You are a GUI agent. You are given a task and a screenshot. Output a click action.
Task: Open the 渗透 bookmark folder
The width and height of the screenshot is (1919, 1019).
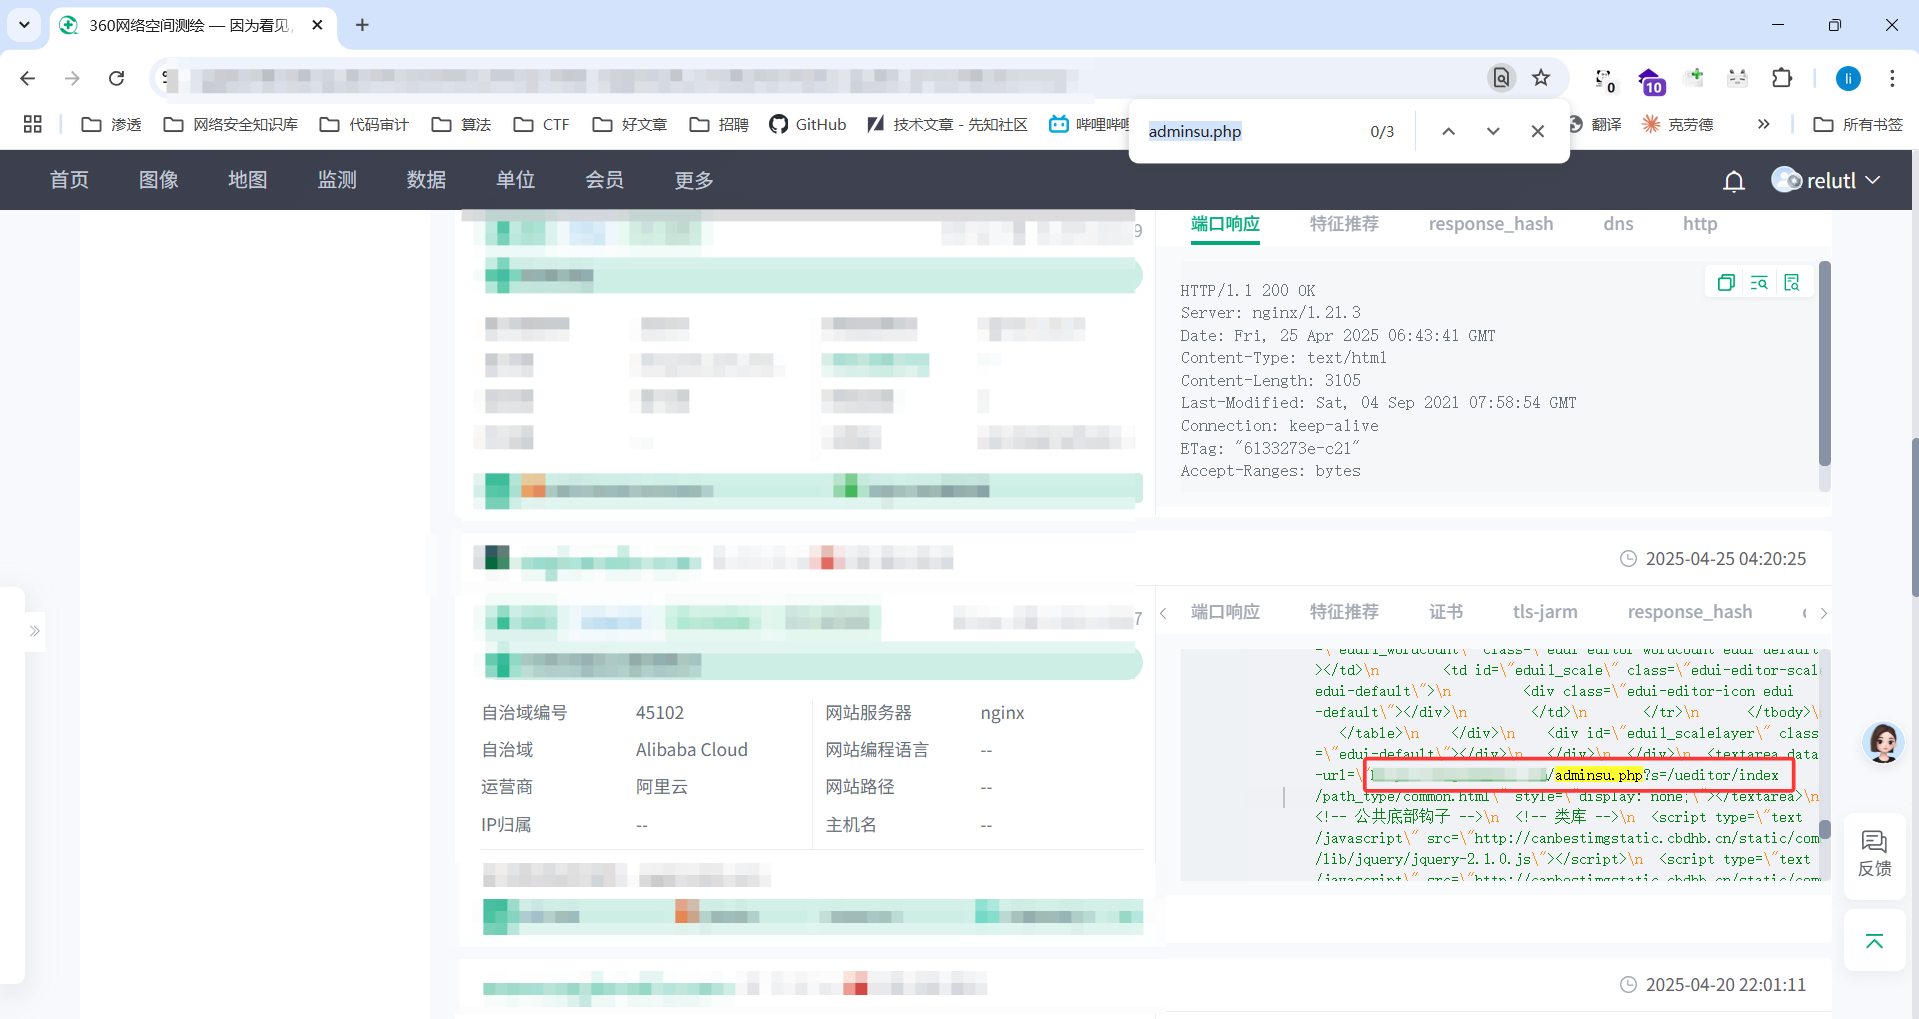[111, 124]
